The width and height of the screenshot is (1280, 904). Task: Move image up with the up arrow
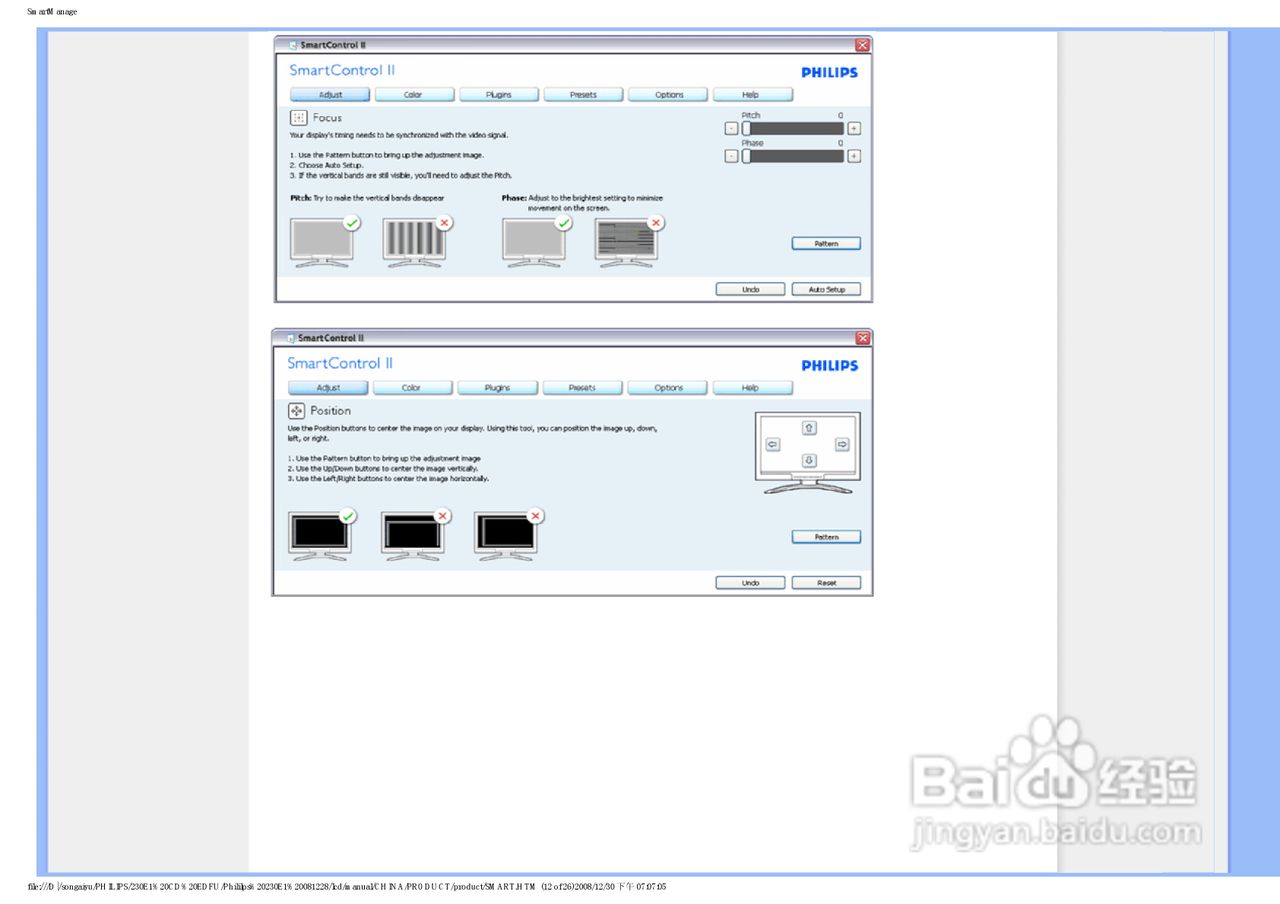point(808,428)
